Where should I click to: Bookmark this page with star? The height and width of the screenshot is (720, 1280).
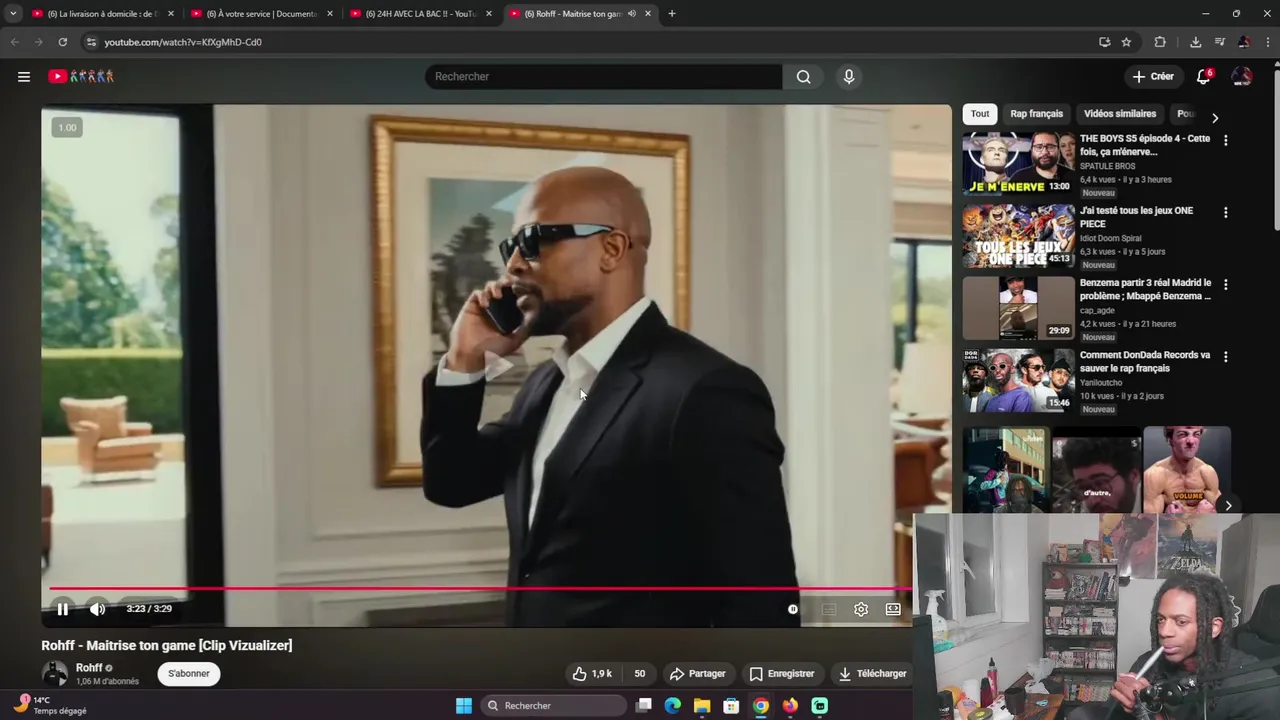[x=1126, y=42]
